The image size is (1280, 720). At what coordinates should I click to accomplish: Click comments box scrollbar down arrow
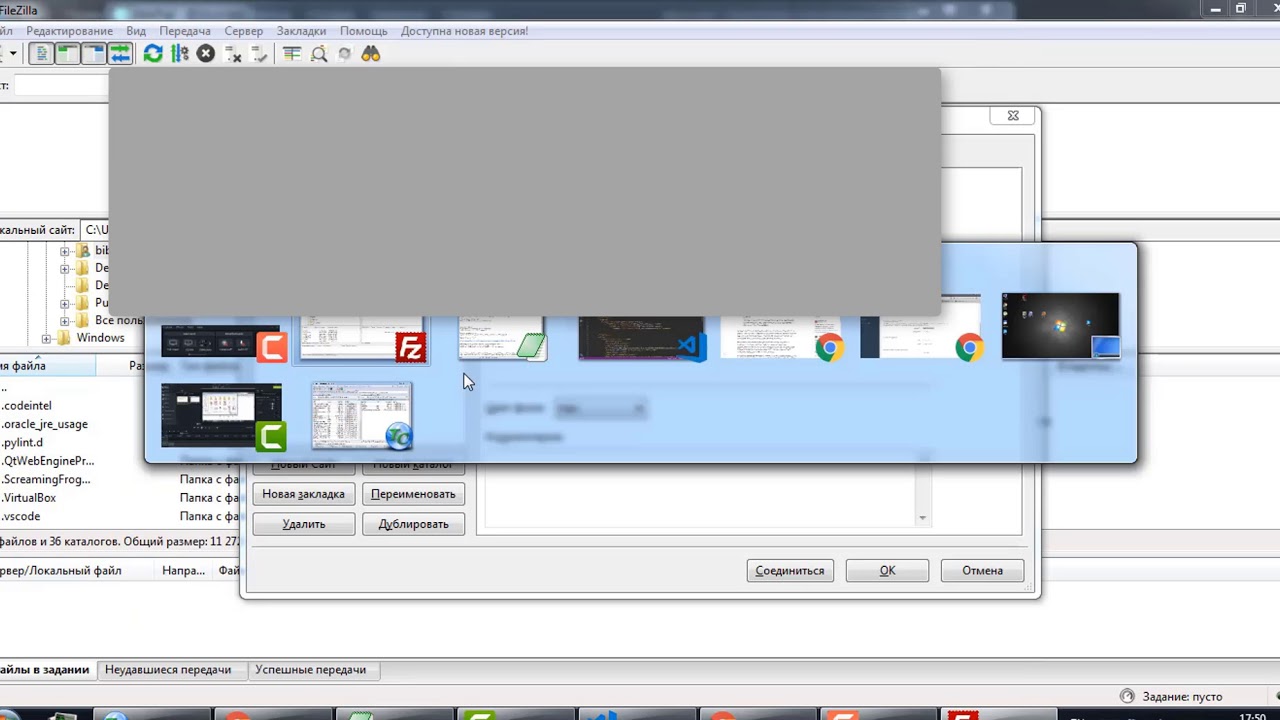point(922,519)
